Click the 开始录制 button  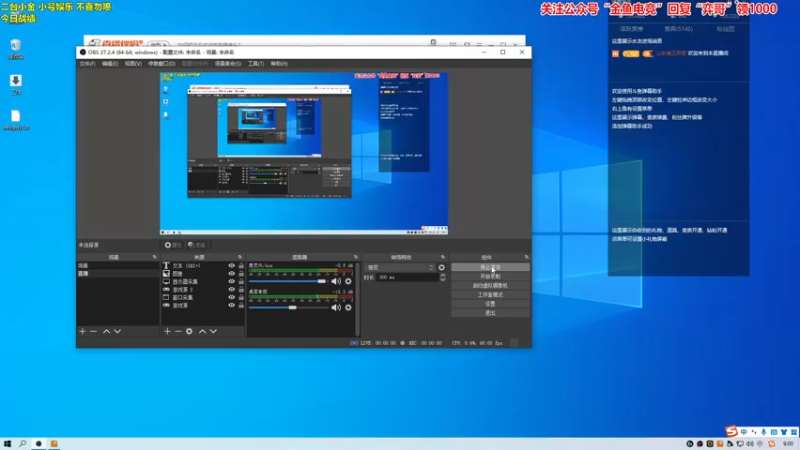coord(490,277)
